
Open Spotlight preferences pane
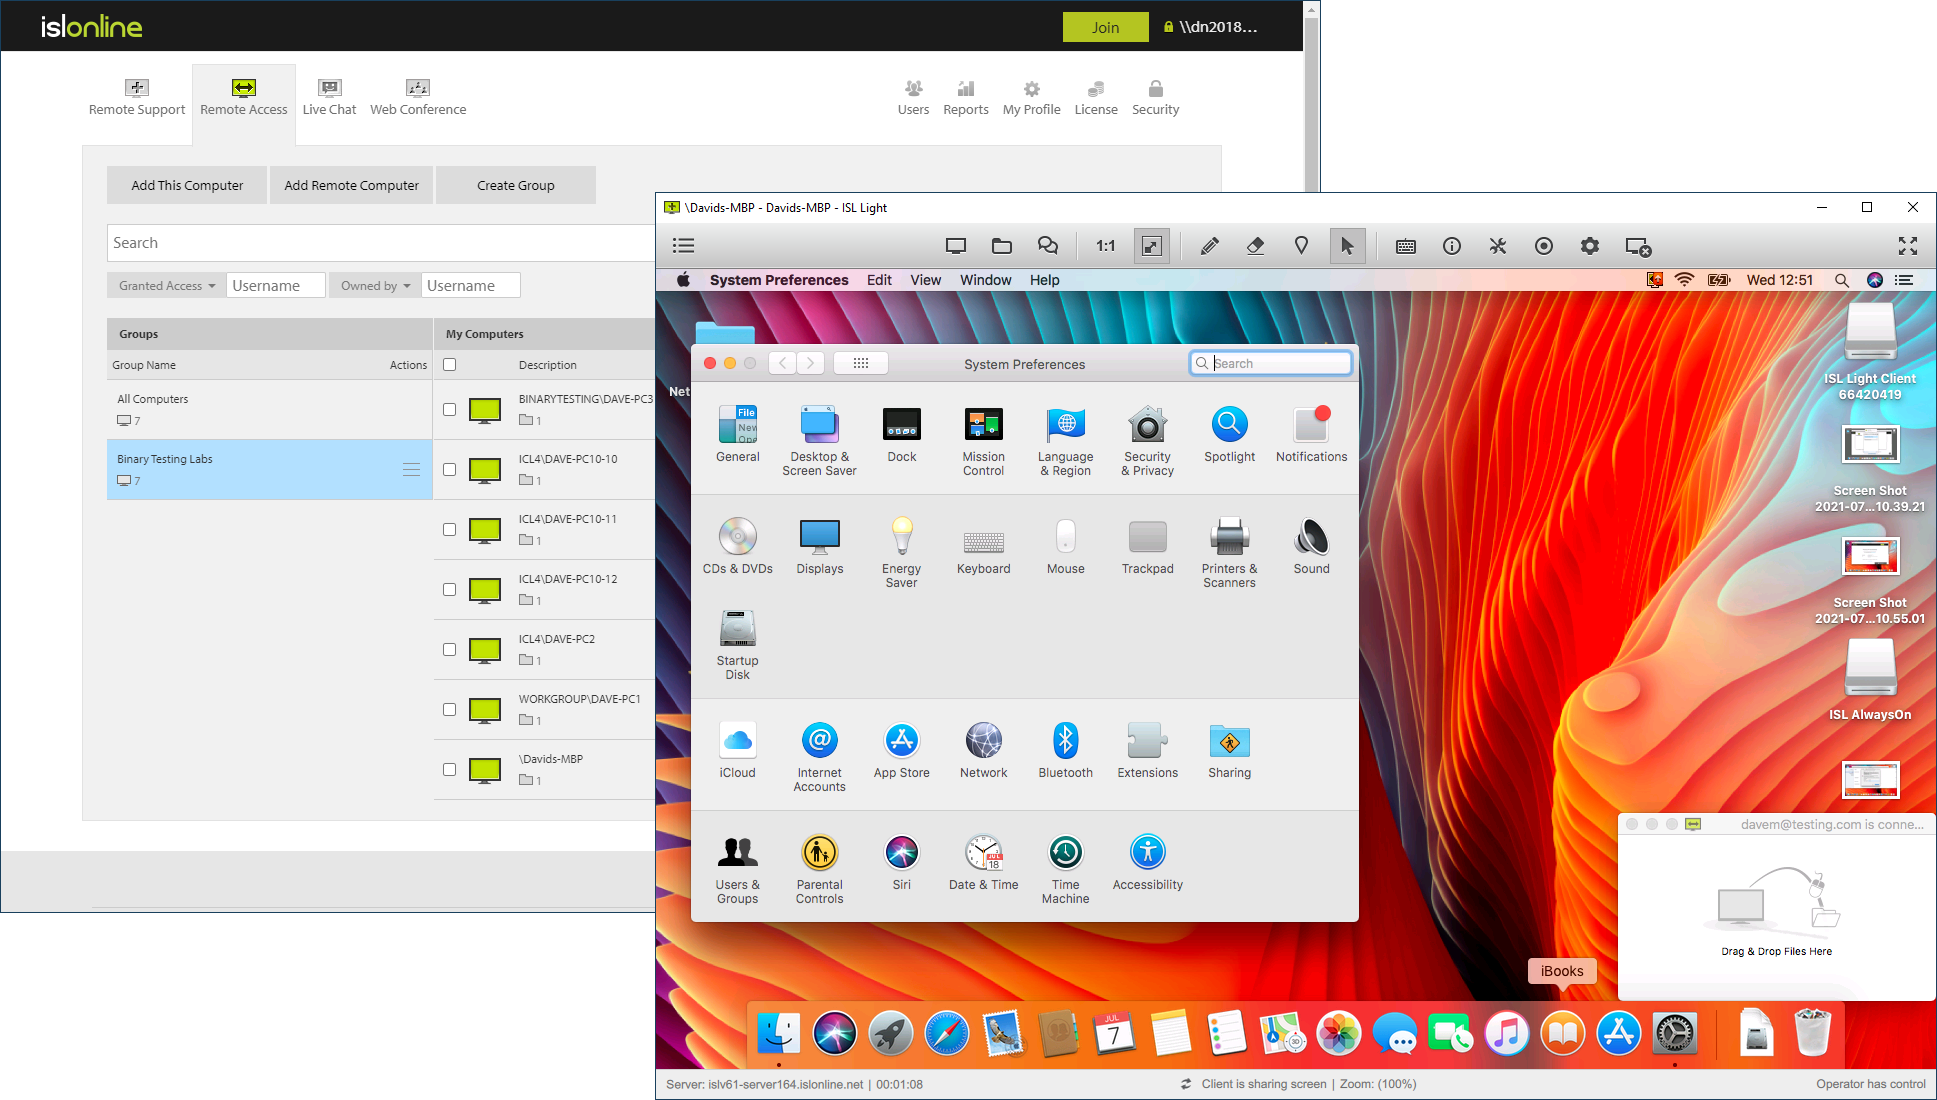click(x=1229, y=435)
